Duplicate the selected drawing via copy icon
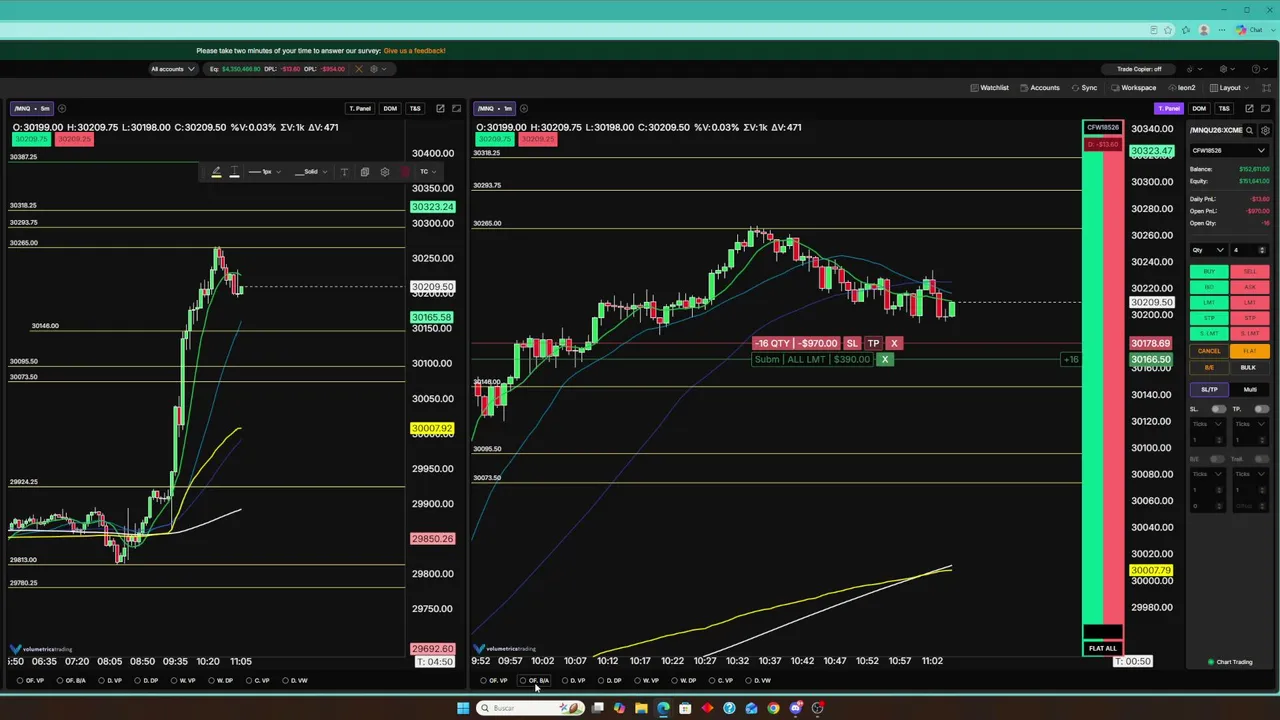 364,172
